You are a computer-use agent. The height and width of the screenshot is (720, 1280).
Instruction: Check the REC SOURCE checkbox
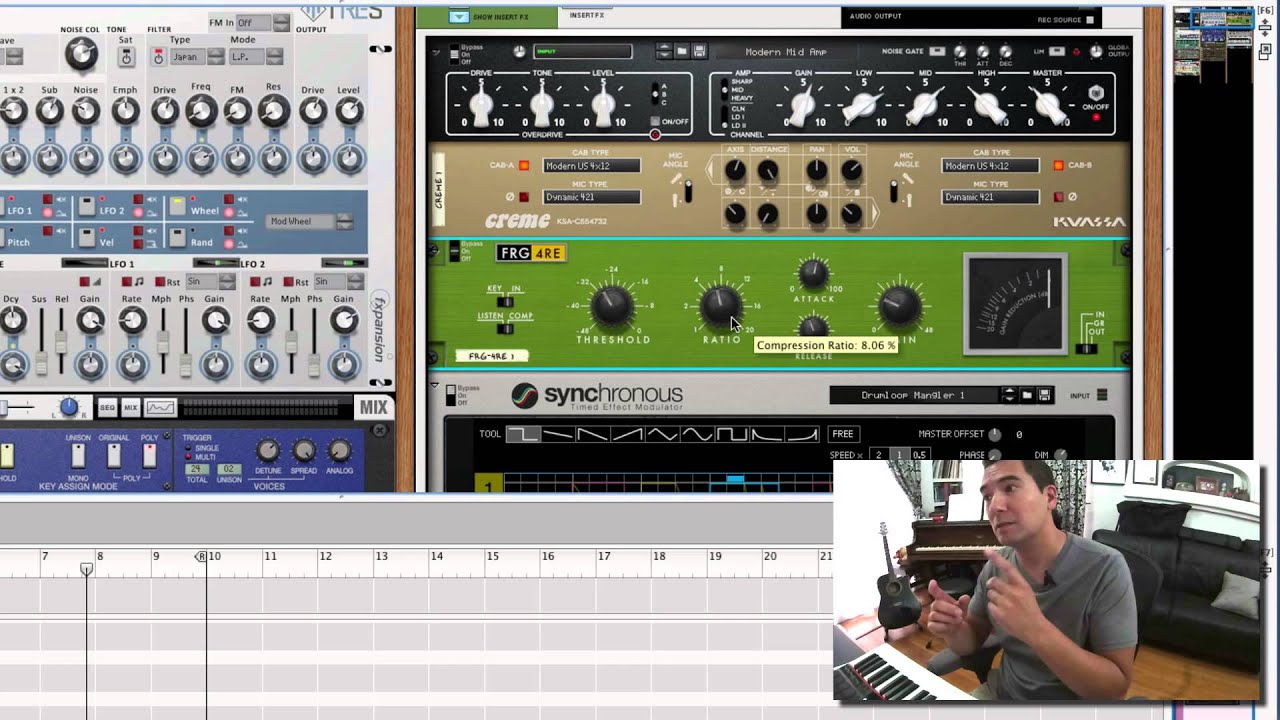pyautogui.click(x=1090, y=19)
